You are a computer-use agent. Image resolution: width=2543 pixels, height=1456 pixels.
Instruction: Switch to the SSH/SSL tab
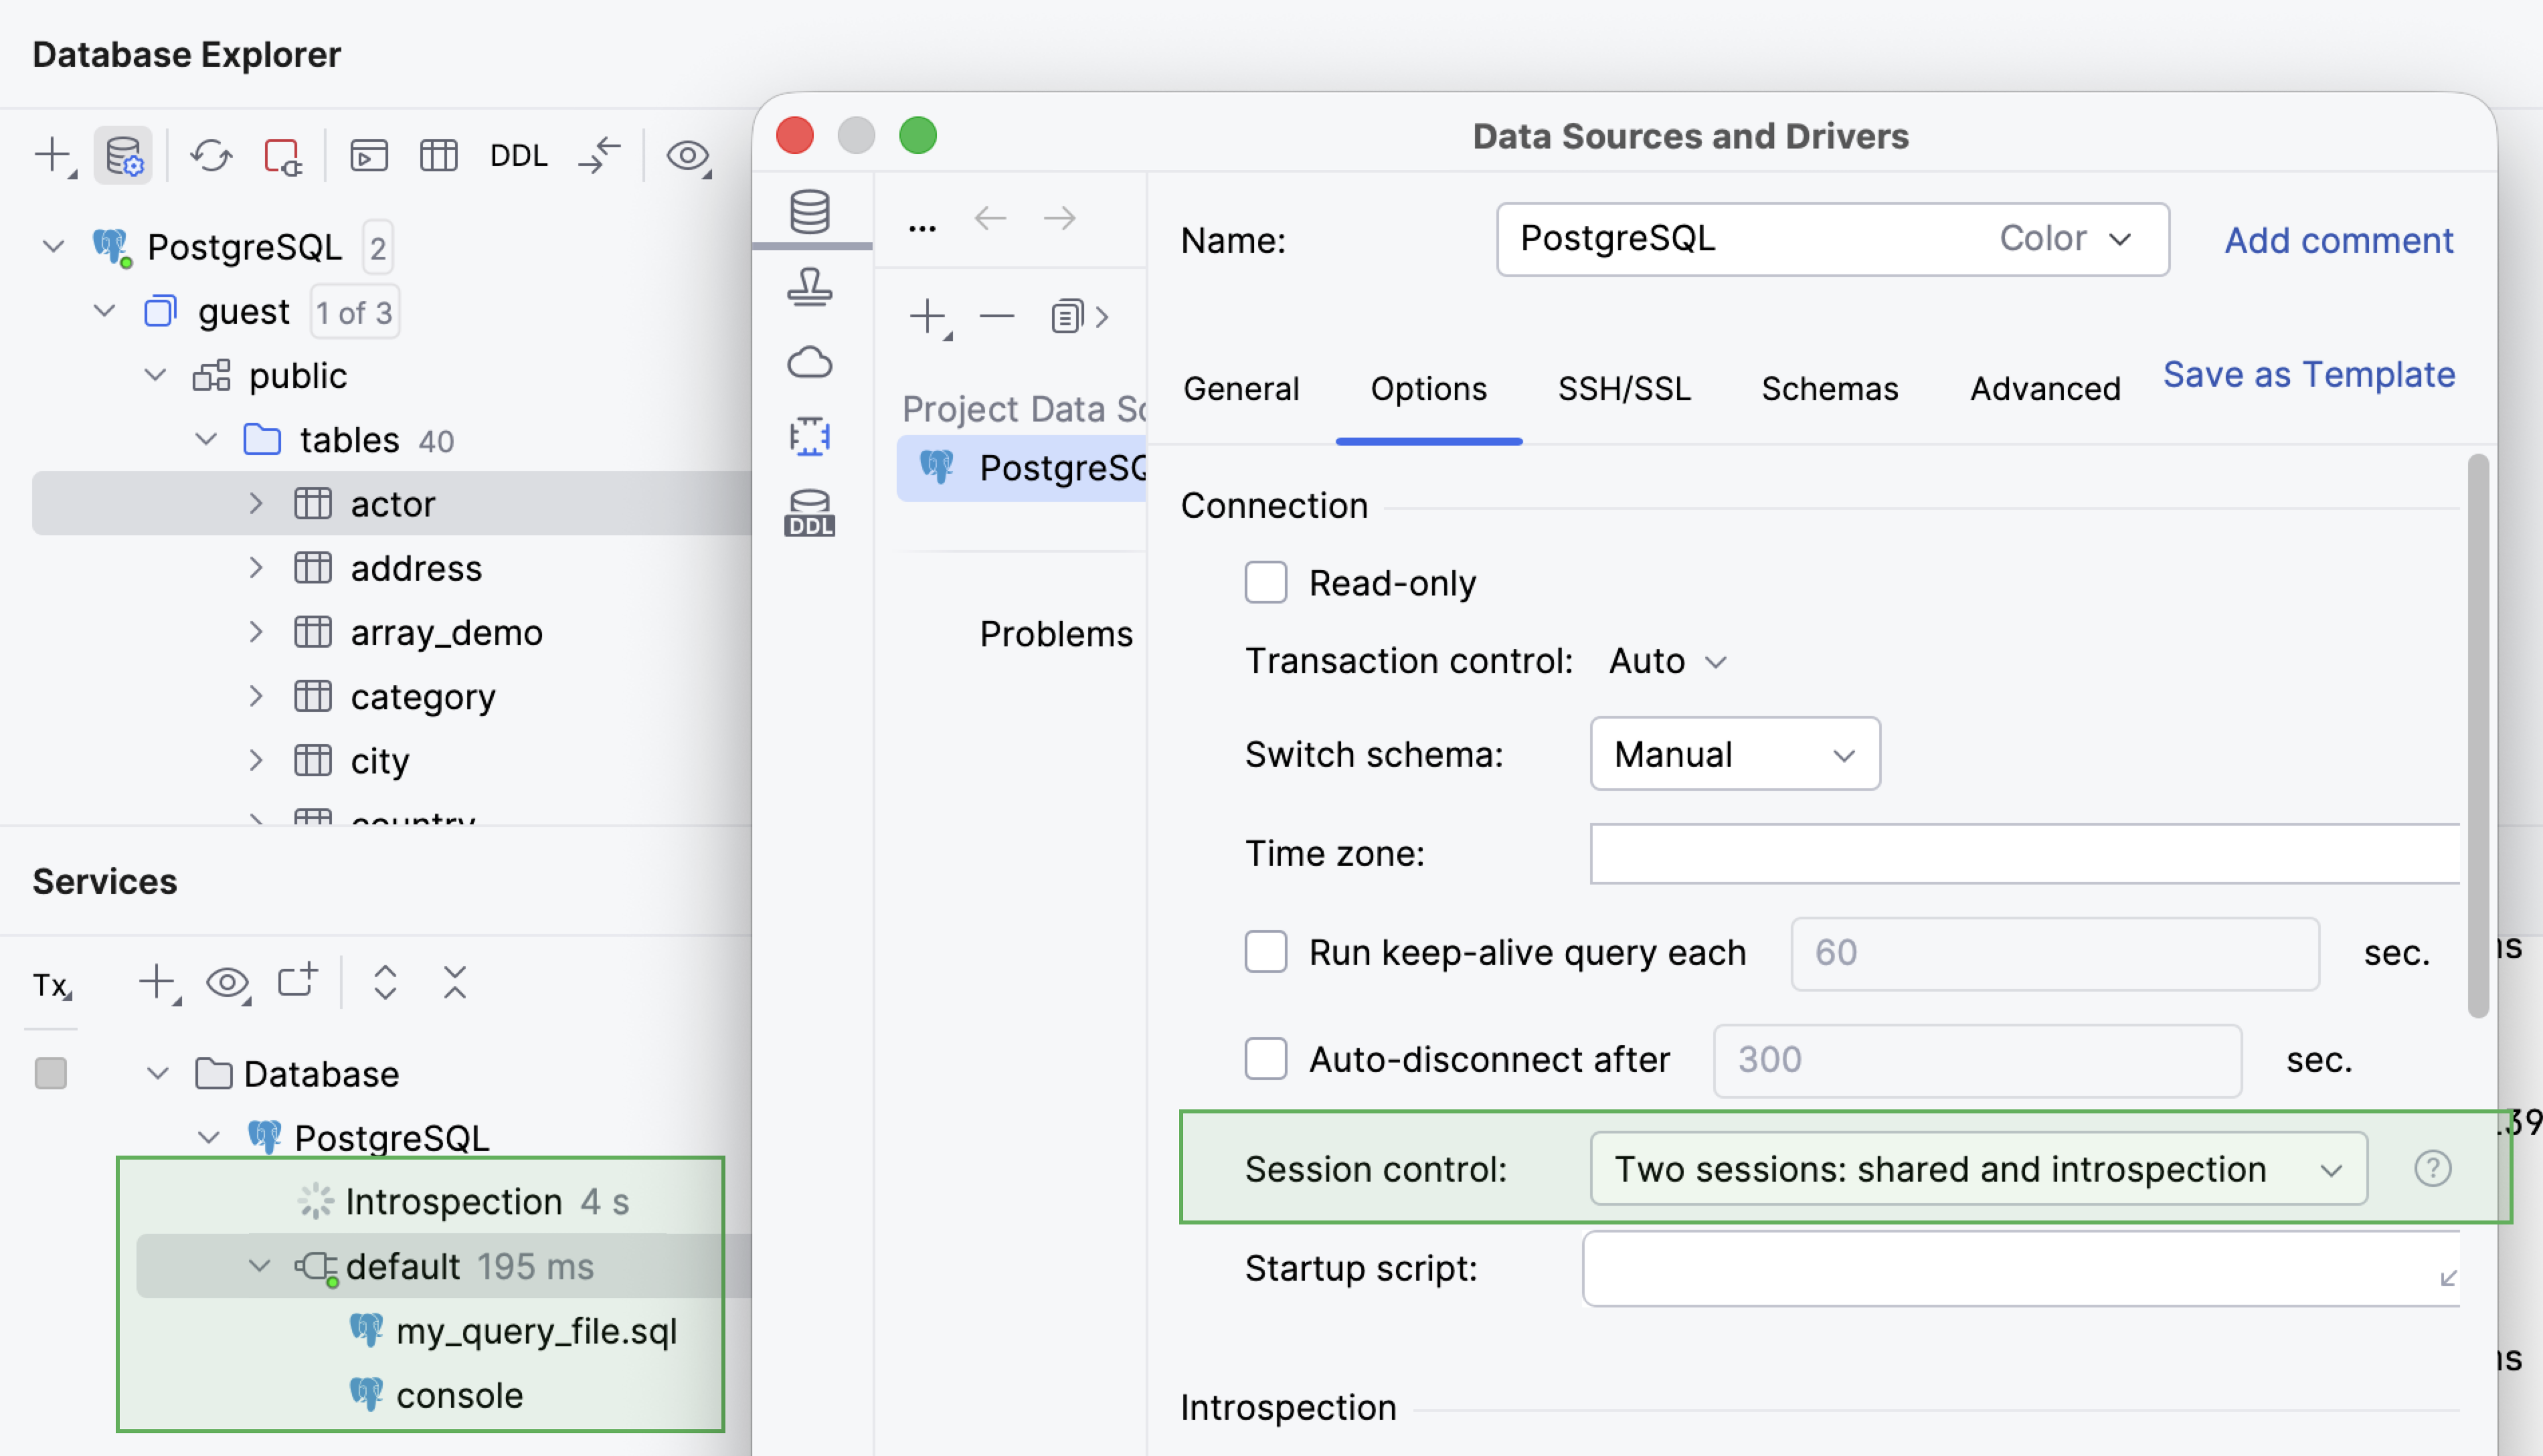pos(1624,388)
